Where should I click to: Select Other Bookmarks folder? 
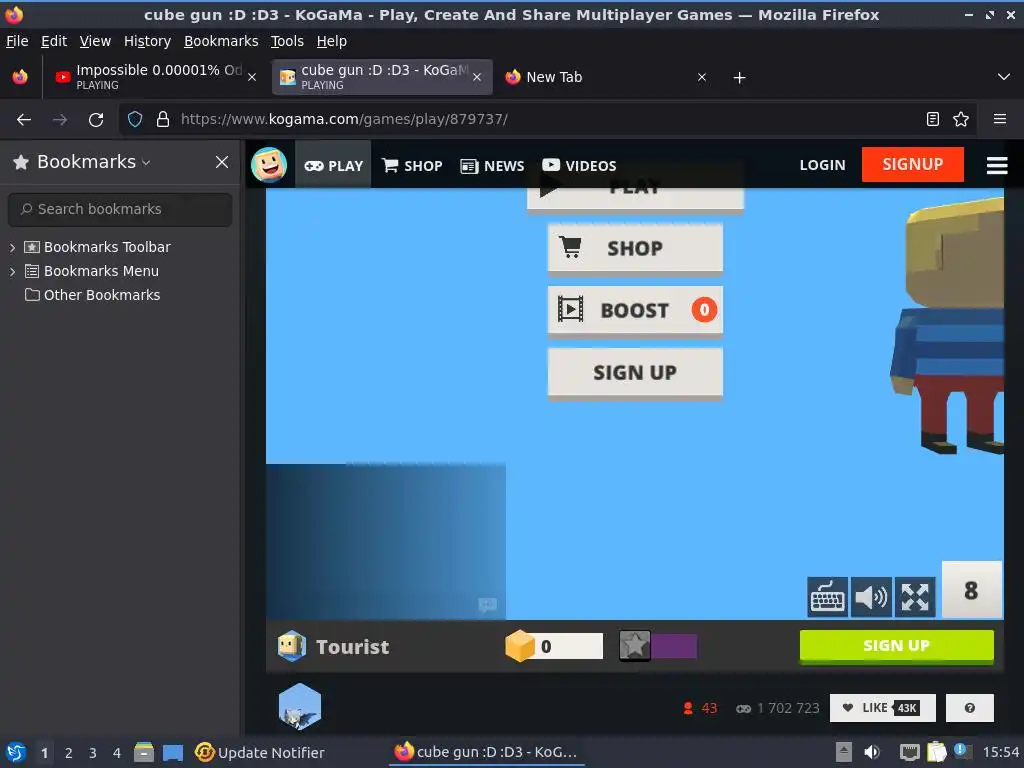point(92,295)
